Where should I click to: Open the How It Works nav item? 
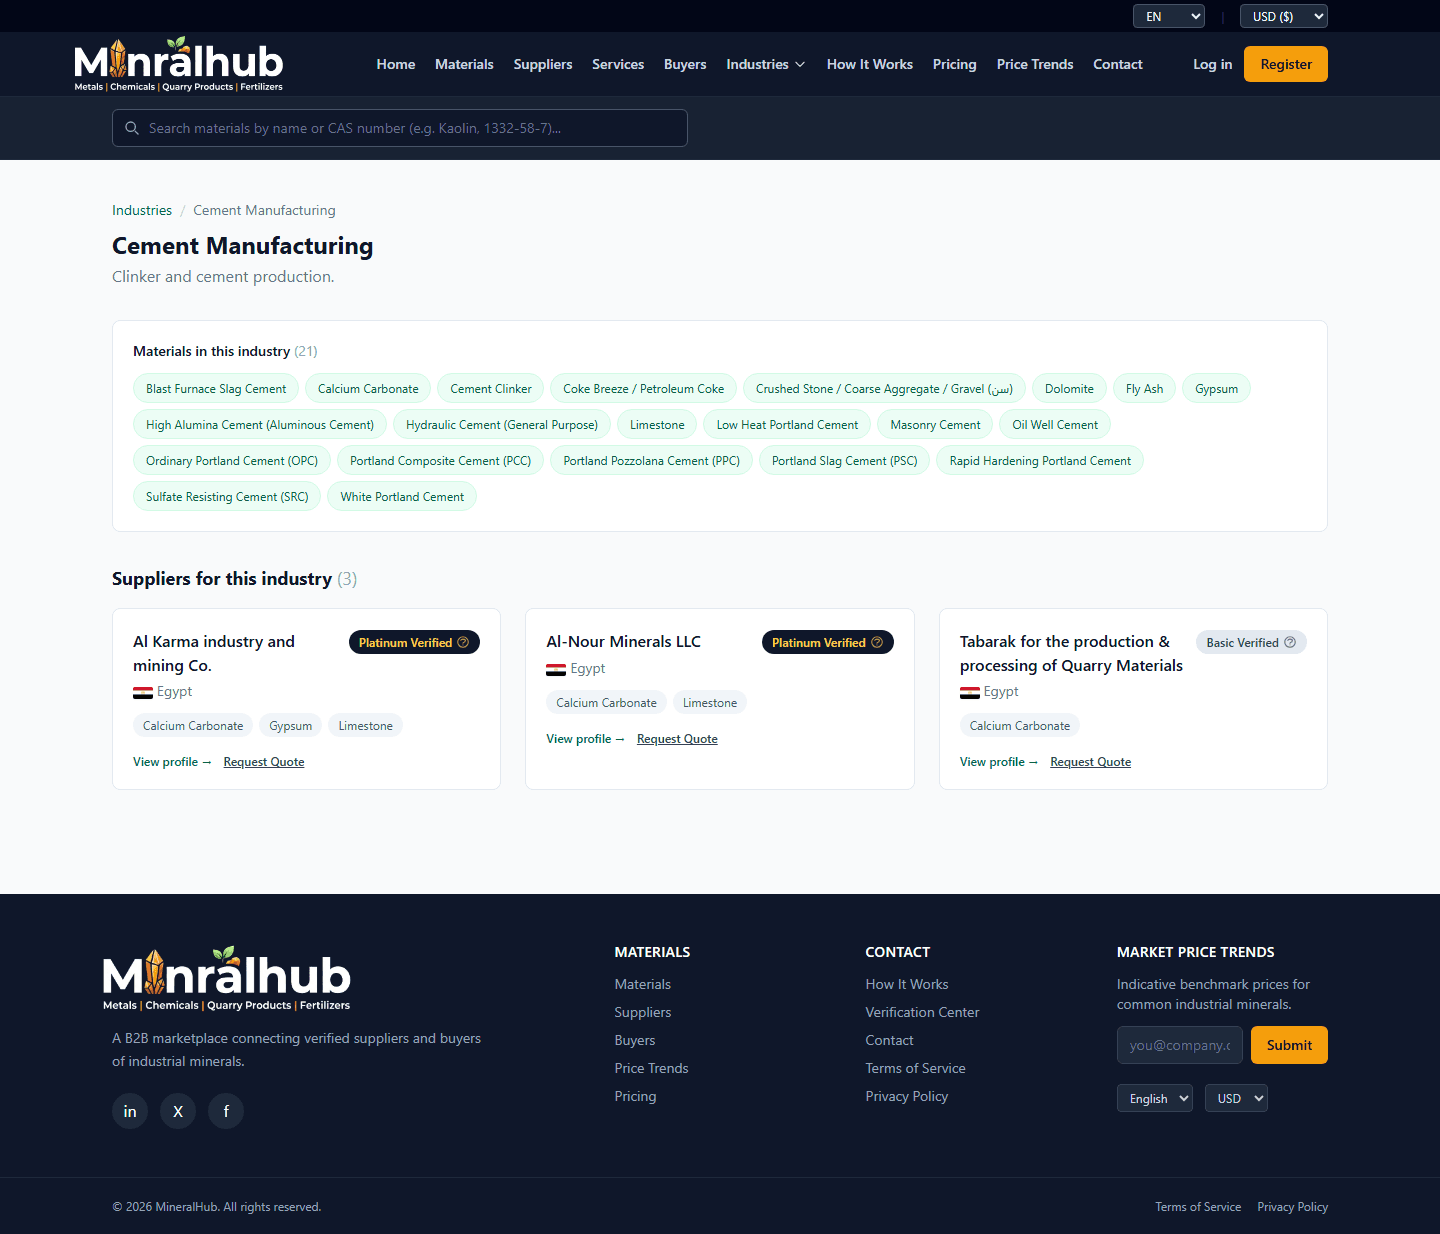click(869, 64)
